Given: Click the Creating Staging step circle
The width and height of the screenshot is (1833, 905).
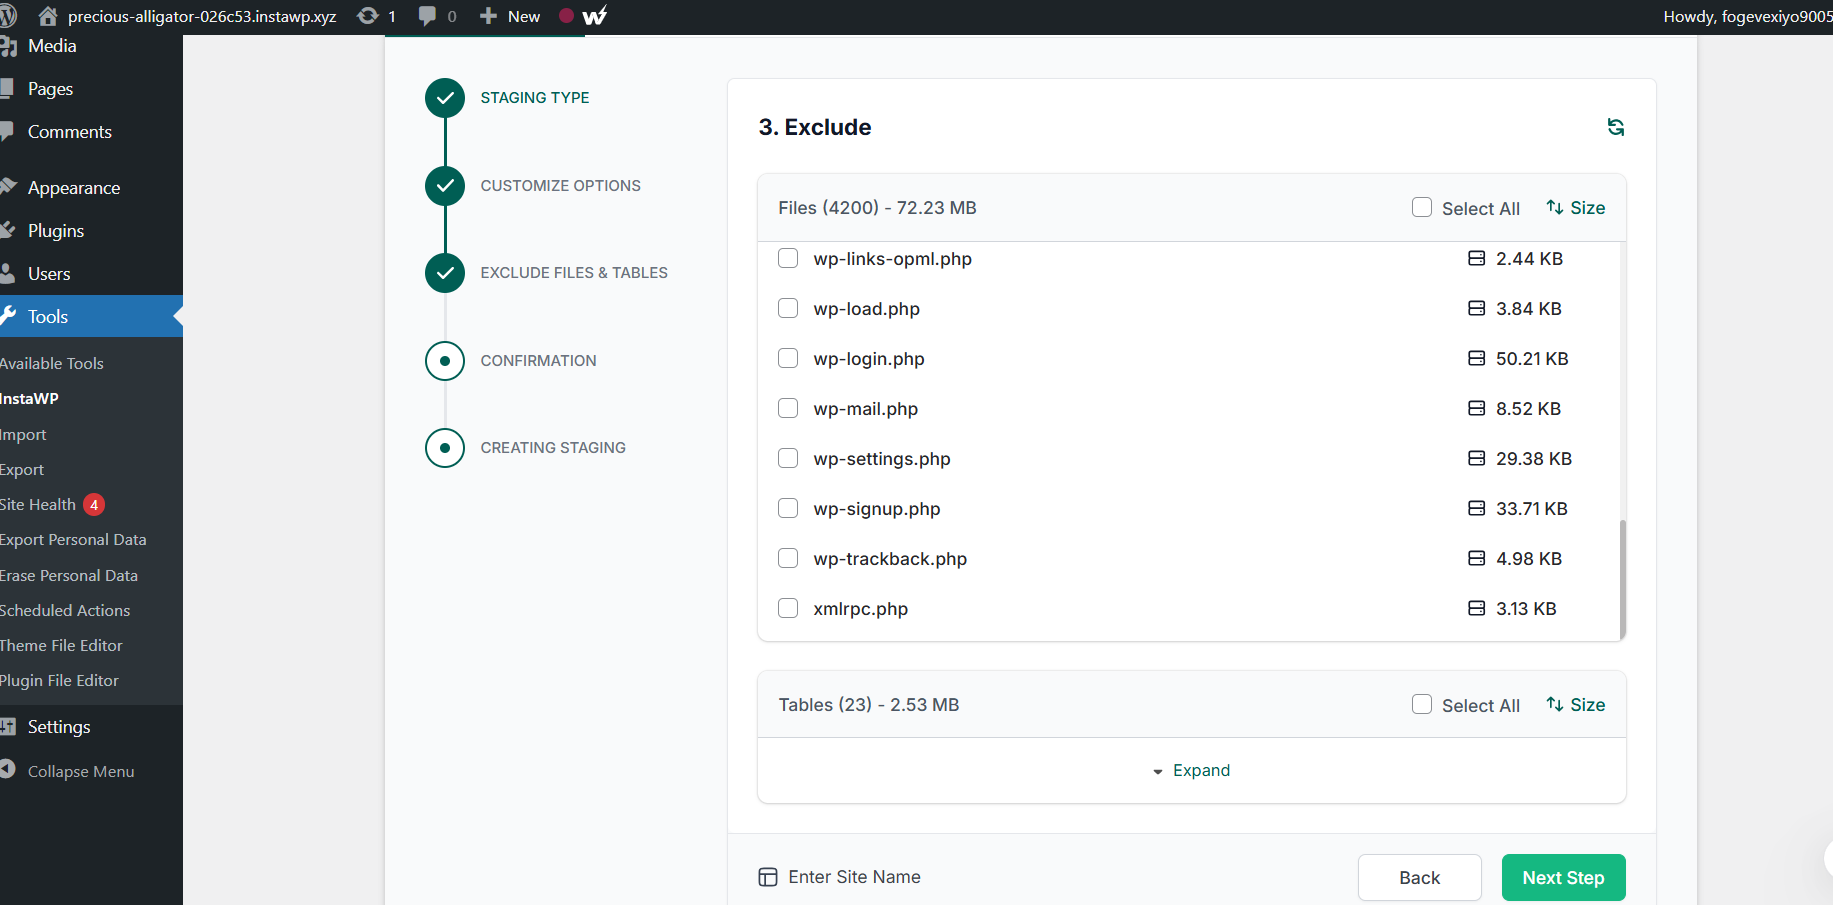Looking at the screenshot, I should point(445,448).
